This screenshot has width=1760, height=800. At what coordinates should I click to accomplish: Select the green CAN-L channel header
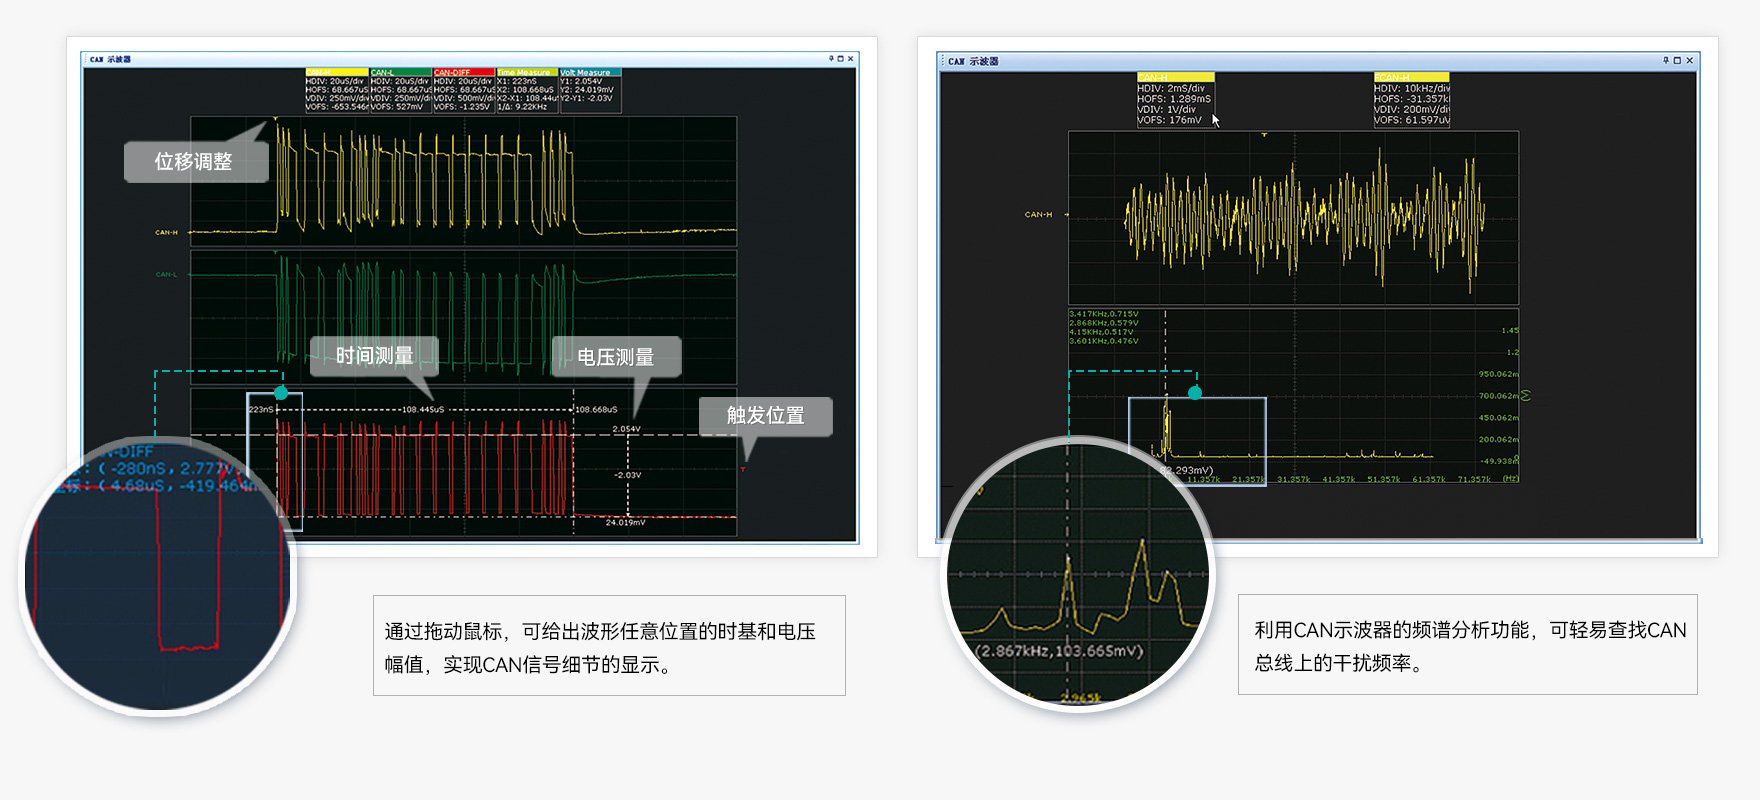(400, 72)
